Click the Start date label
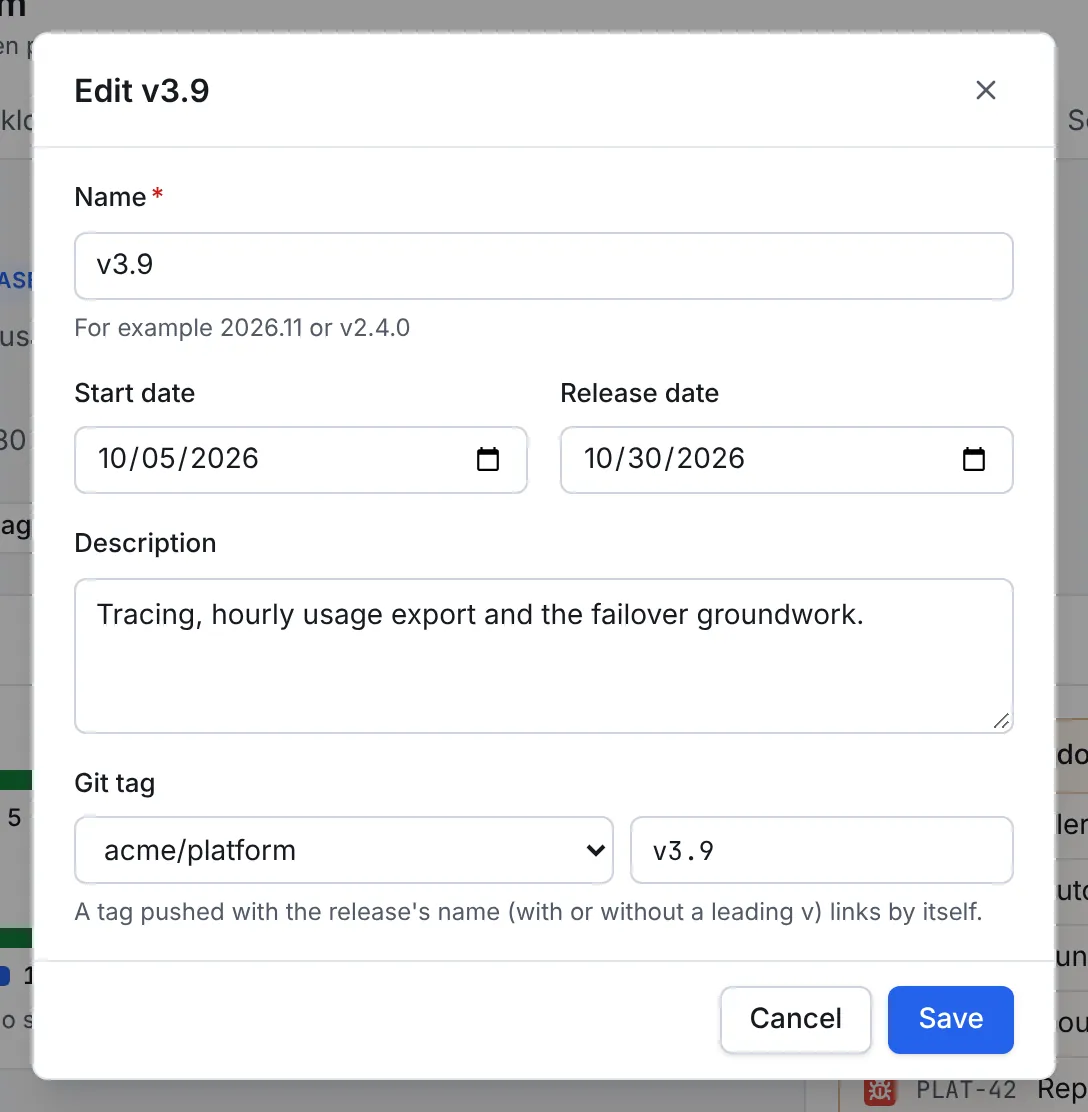The image size is (1088, 1112). pos(135,393)
